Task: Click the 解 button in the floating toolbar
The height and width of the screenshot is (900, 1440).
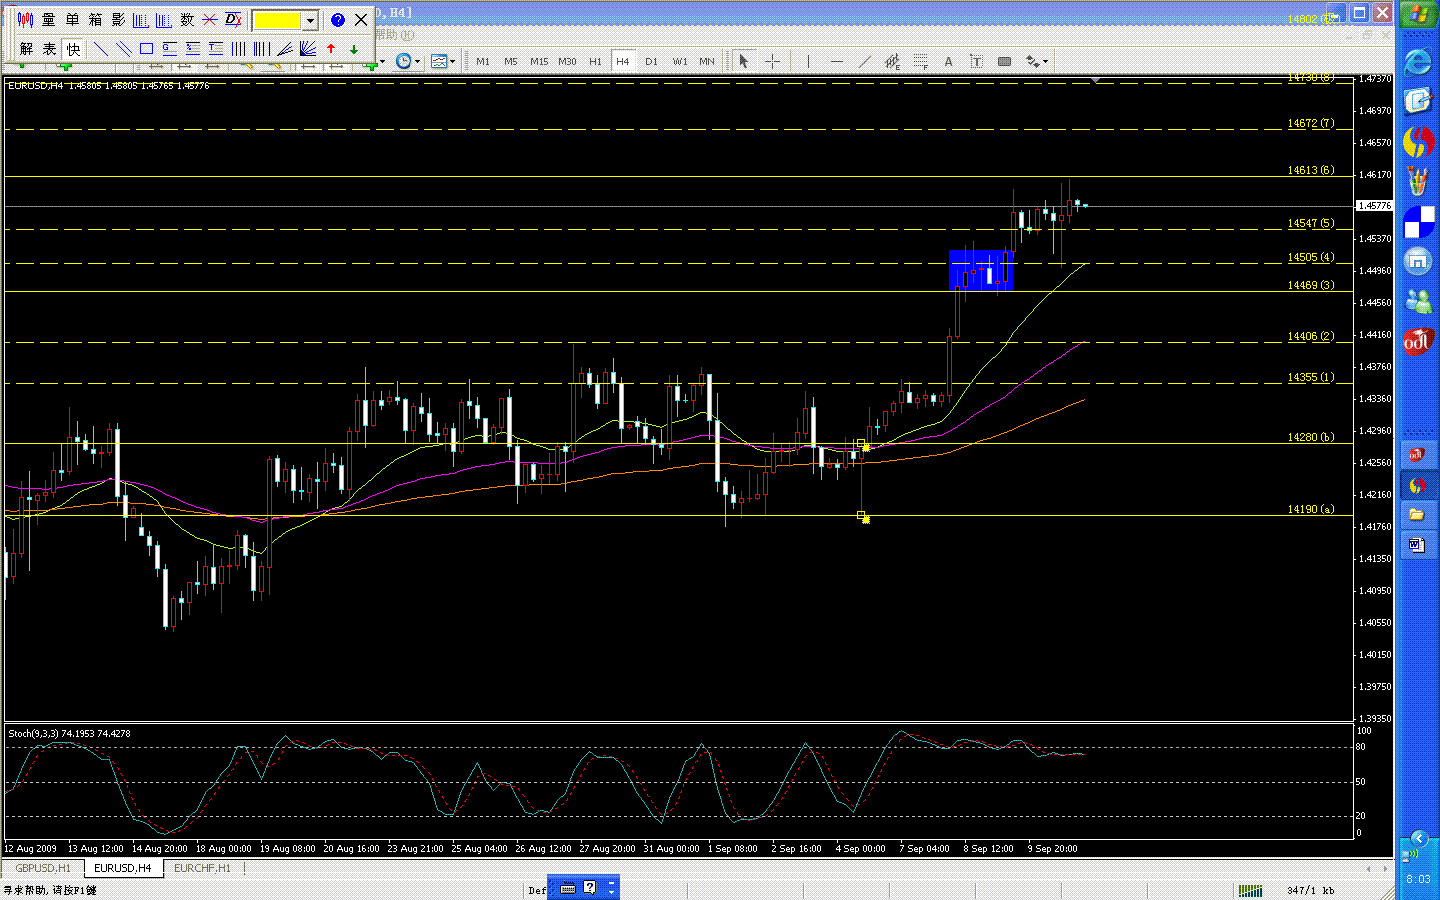Action: click(x=26, y=48)
